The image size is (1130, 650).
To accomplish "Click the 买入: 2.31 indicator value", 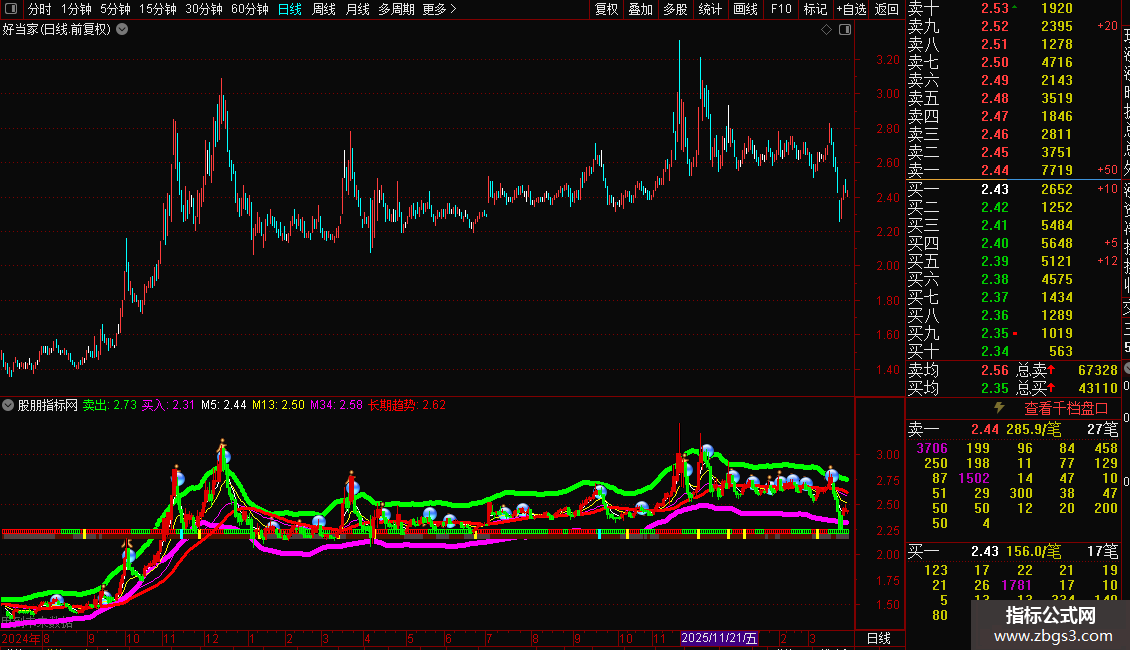I will [x=168, y=405].
